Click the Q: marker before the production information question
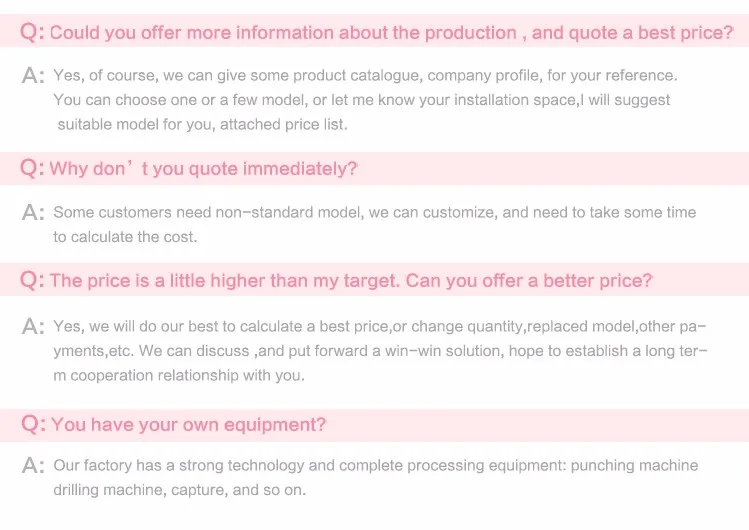749x530 pixels. tap(32, 33)
